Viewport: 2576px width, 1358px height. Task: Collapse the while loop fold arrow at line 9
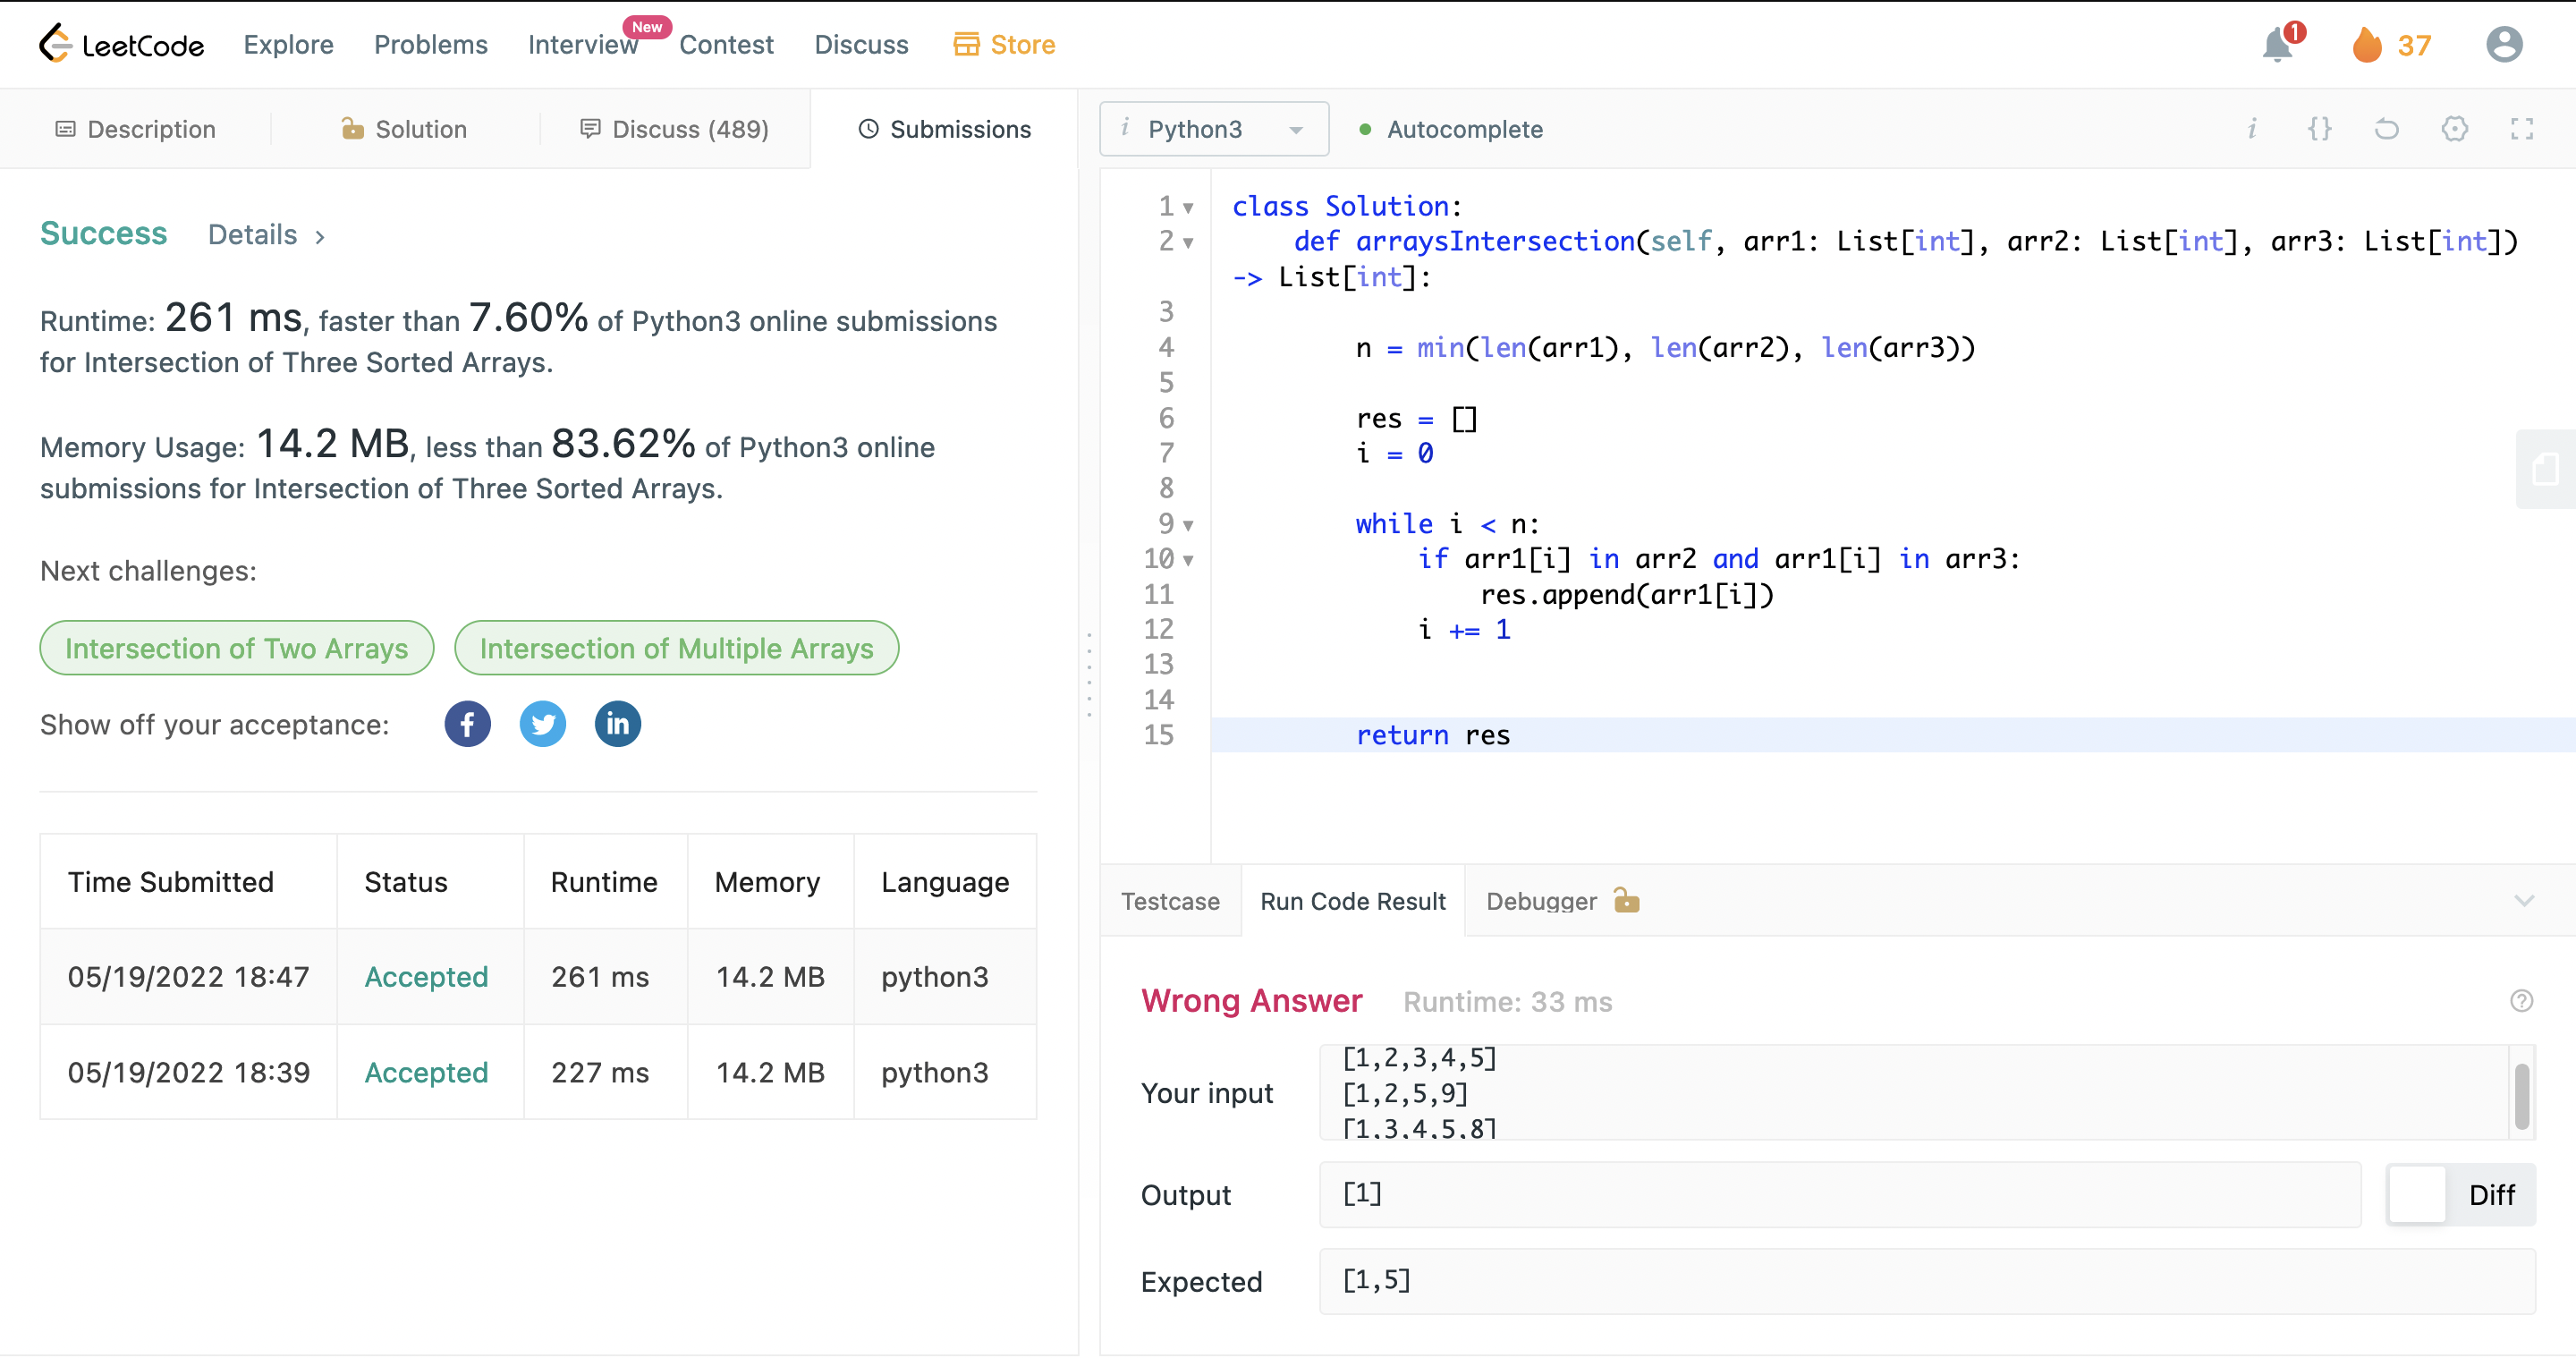[x=1188, y=525]
